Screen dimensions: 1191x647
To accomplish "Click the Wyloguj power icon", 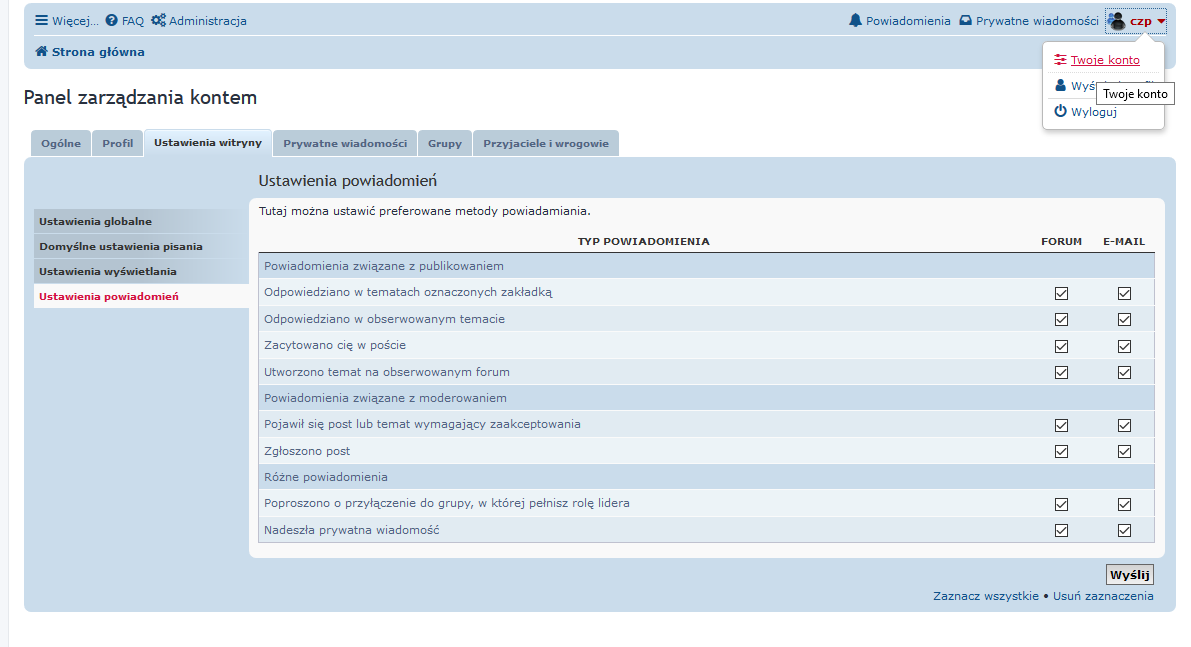I will [x=1061, y=112].
